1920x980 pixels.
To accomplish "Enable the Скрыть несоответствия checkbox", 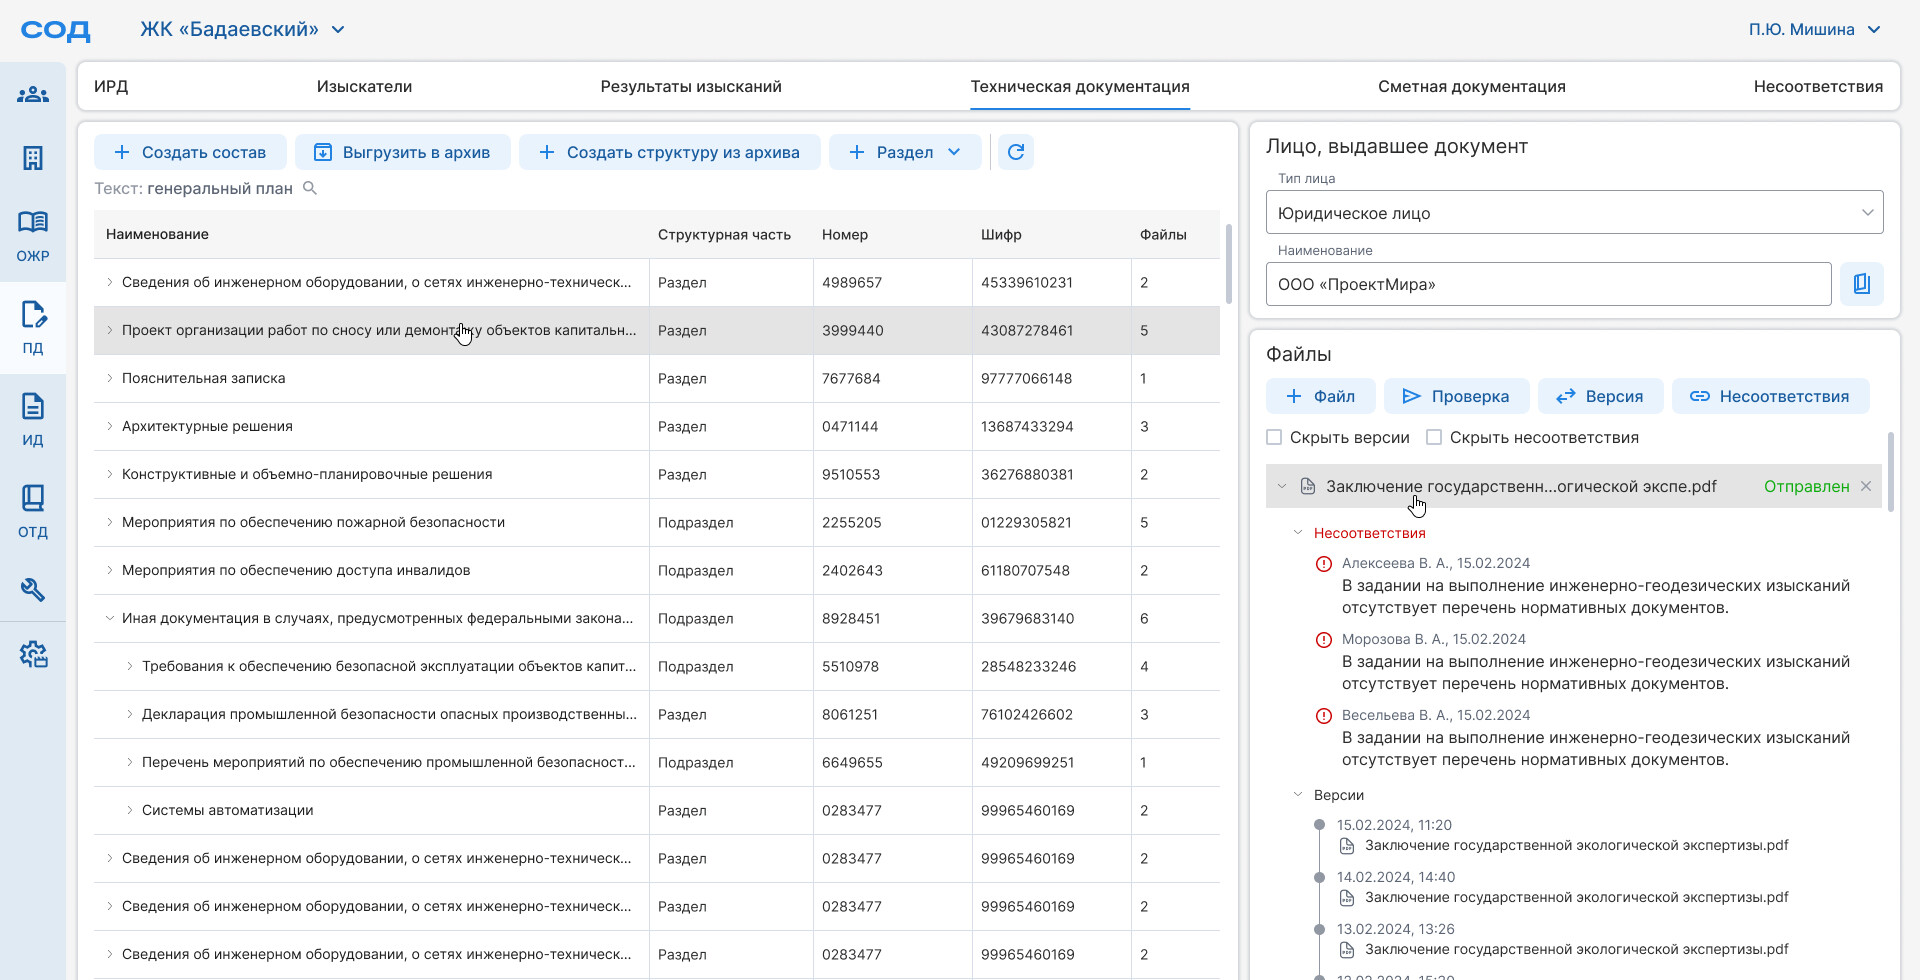I will point(1434,437).
